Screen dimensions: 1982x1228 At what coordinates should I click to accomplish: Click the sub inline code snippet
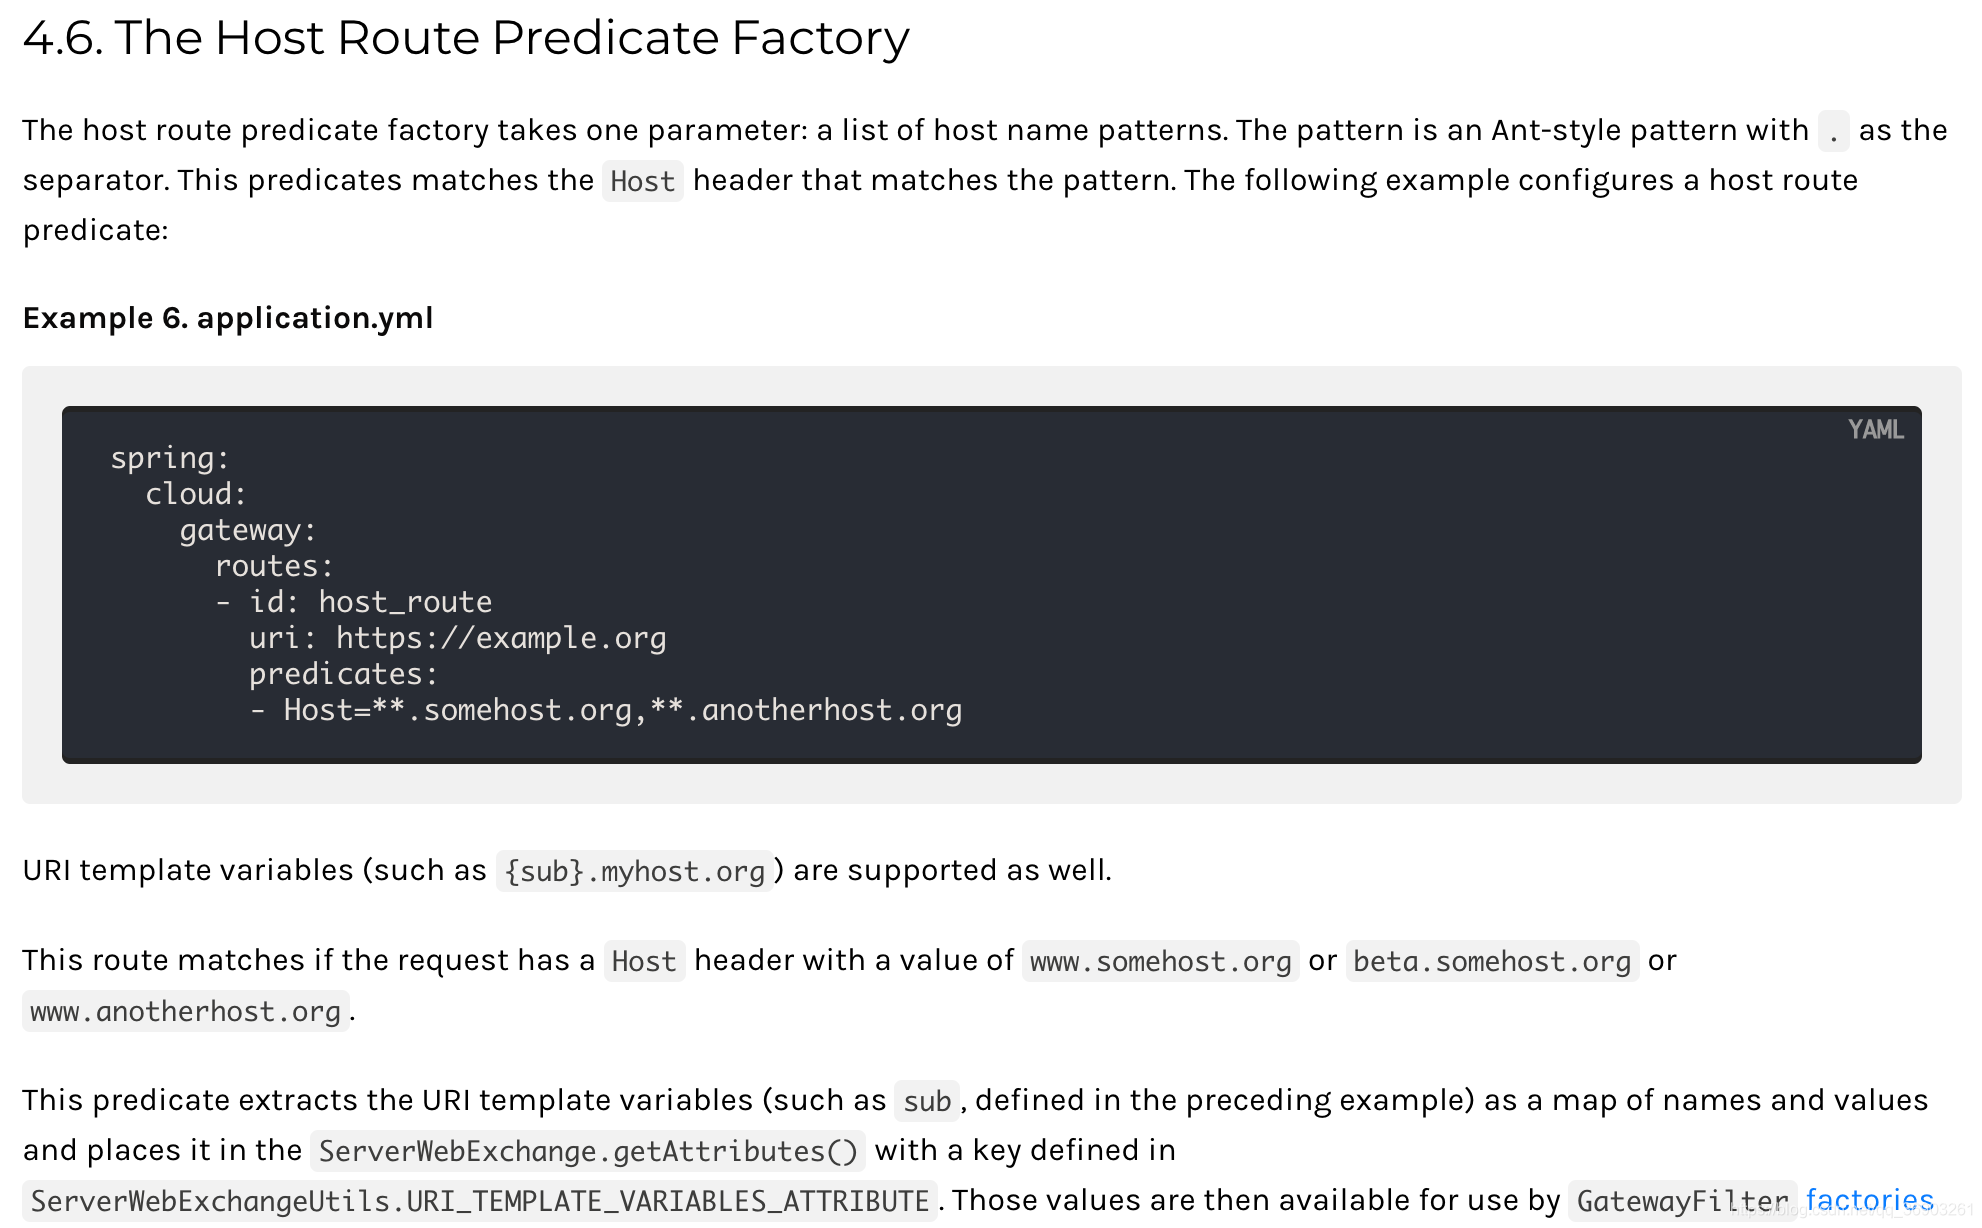pyautogui.click(x=927, y=1101)
